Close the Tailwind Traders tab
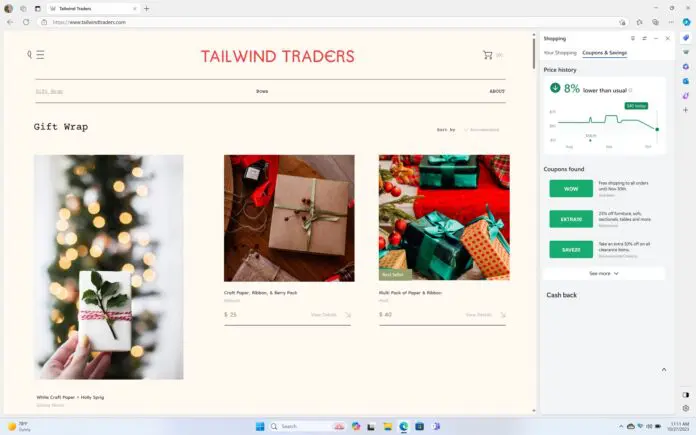The image size is (696, 435). coord(134,8)
